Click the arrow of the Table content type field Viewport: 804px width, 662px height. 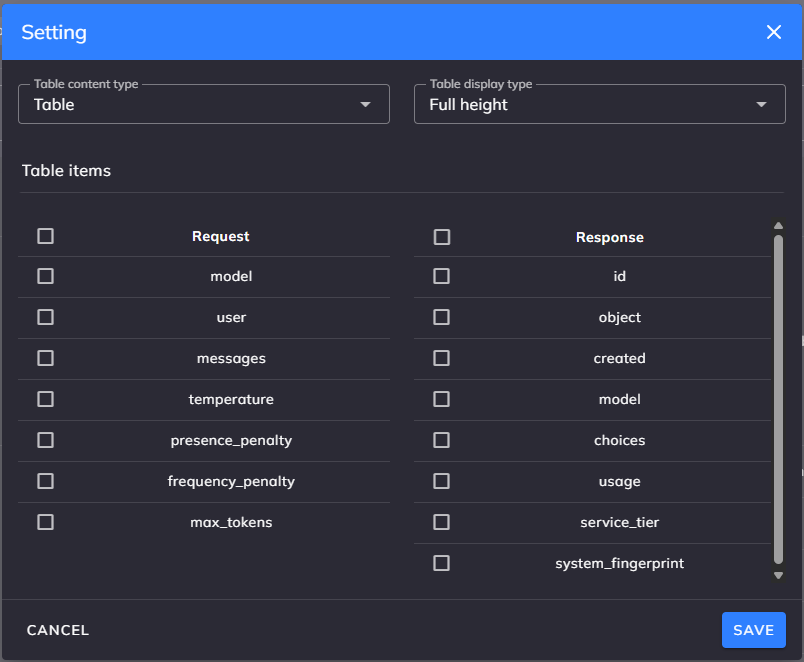tap(365, 105)
